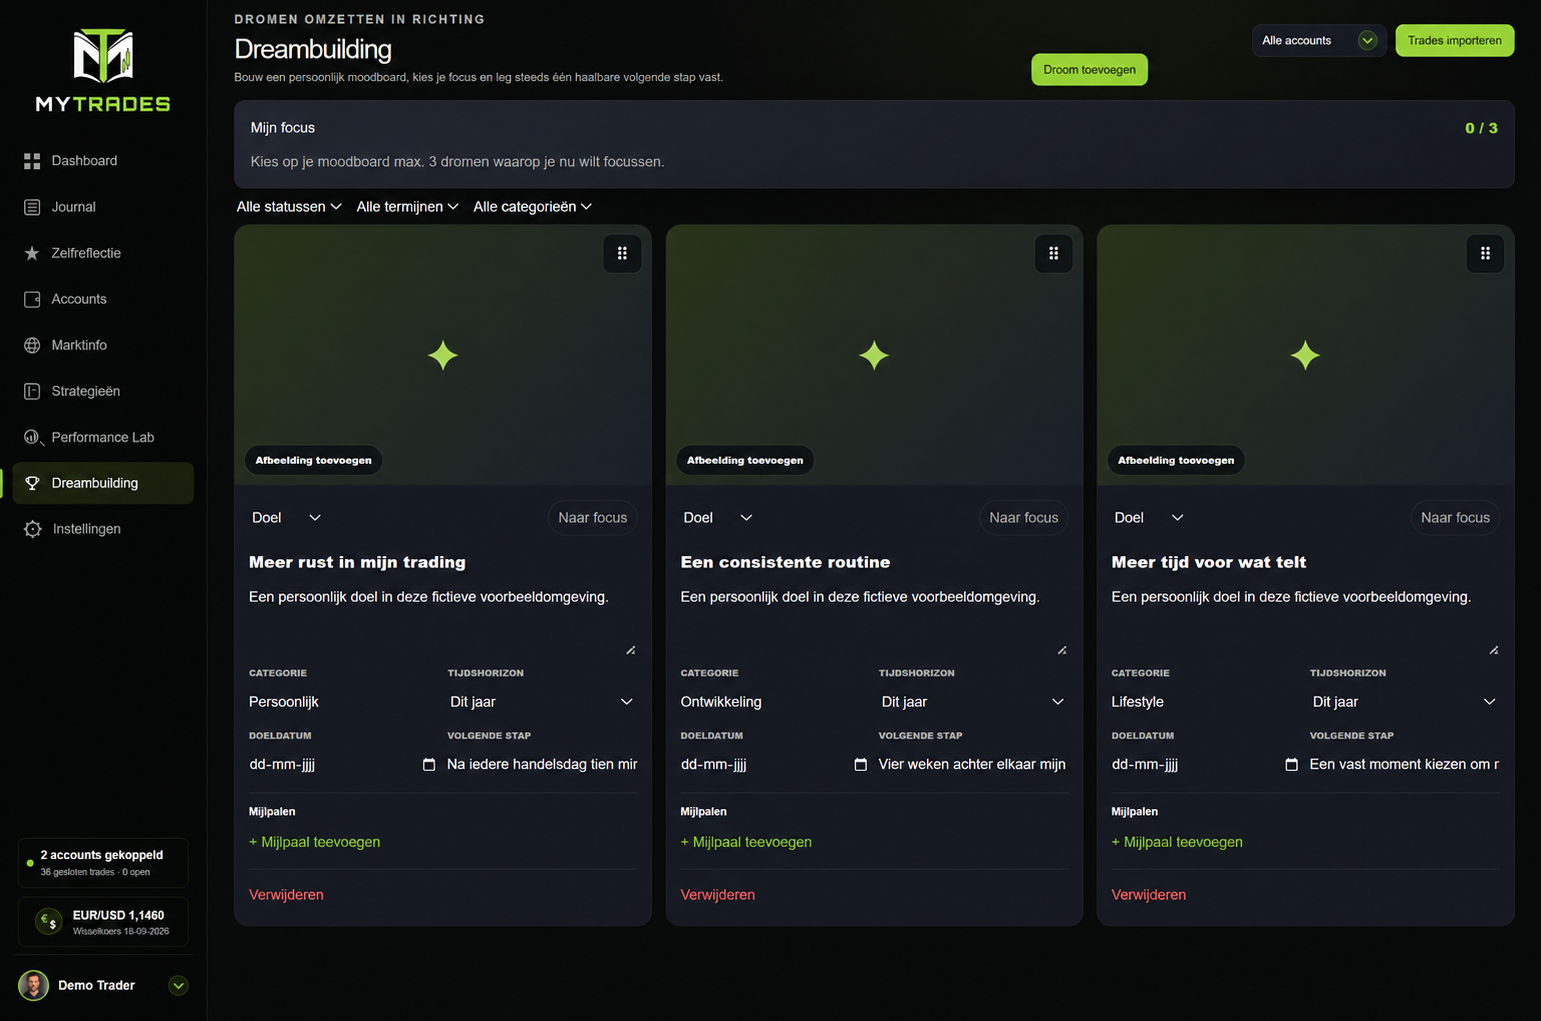The width and height of the screenshot is (1541, 1021).
Task: Open the Dashboard grid icon
Action: (32, 161)
